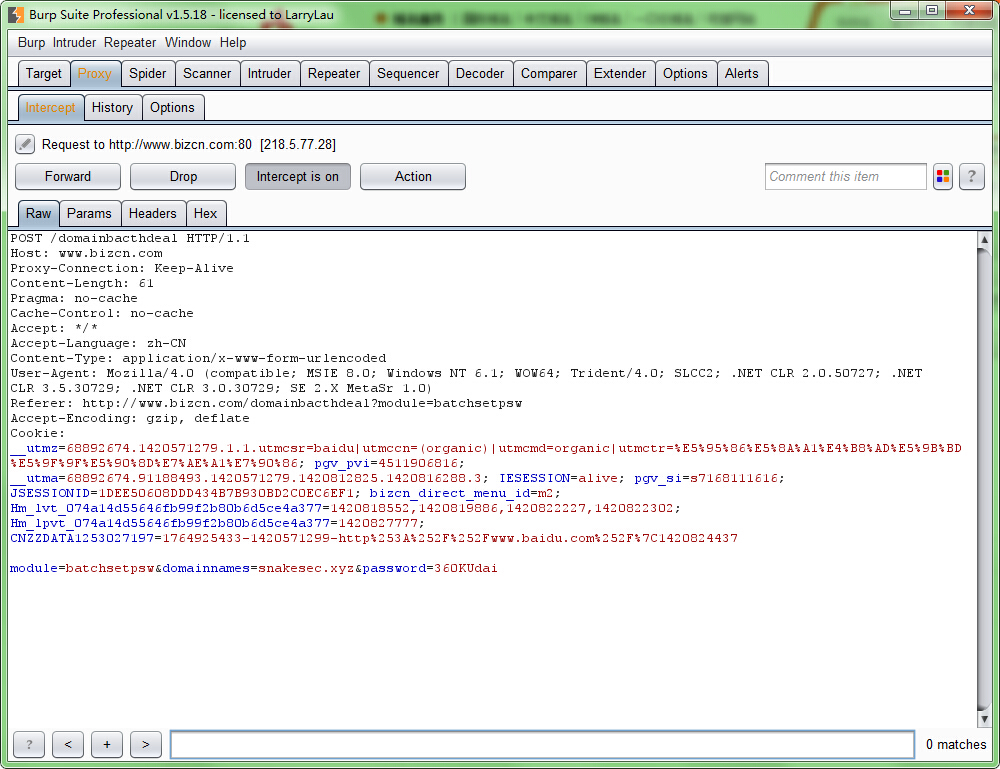Screen dimensions: 1000x769
Task: Open the highlight color picker icon
Action: (x=943, y=177)
